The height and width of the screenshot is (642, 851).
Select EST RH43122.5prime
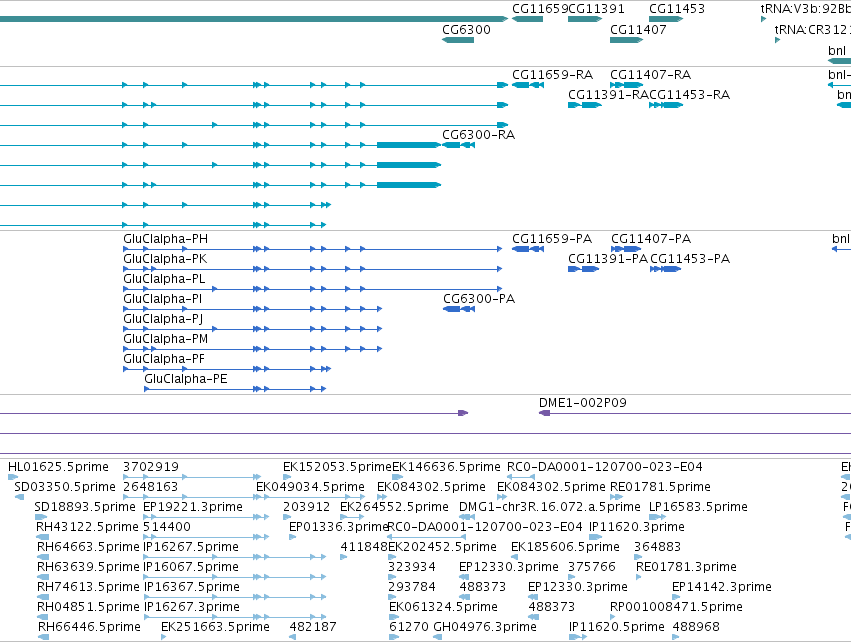coord(87,527)
